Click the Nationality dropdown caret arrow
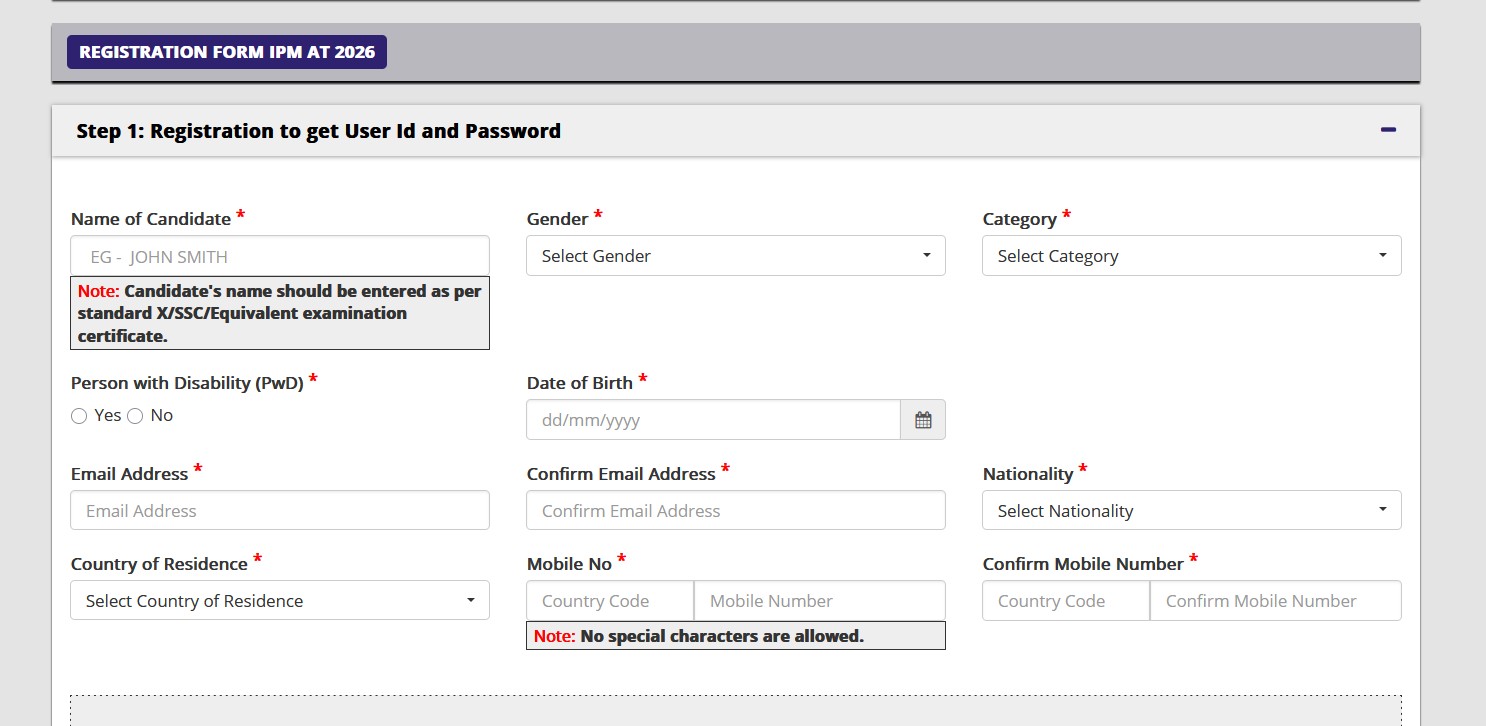This screenshot has width=1486, height=726. tap(1384, 510)
